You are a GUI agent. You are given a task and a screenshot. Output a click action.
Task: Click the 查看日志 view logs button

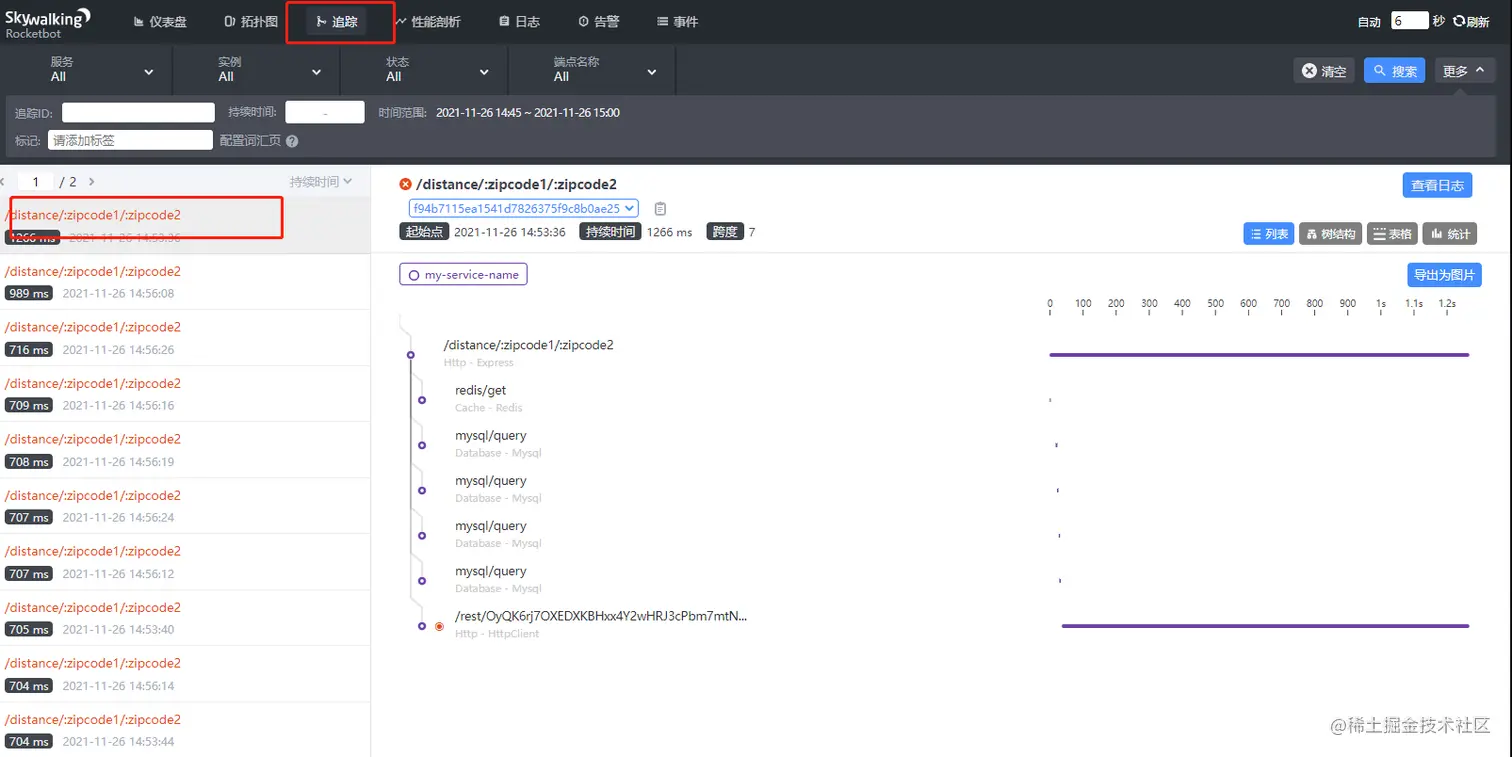(1437, 185)
